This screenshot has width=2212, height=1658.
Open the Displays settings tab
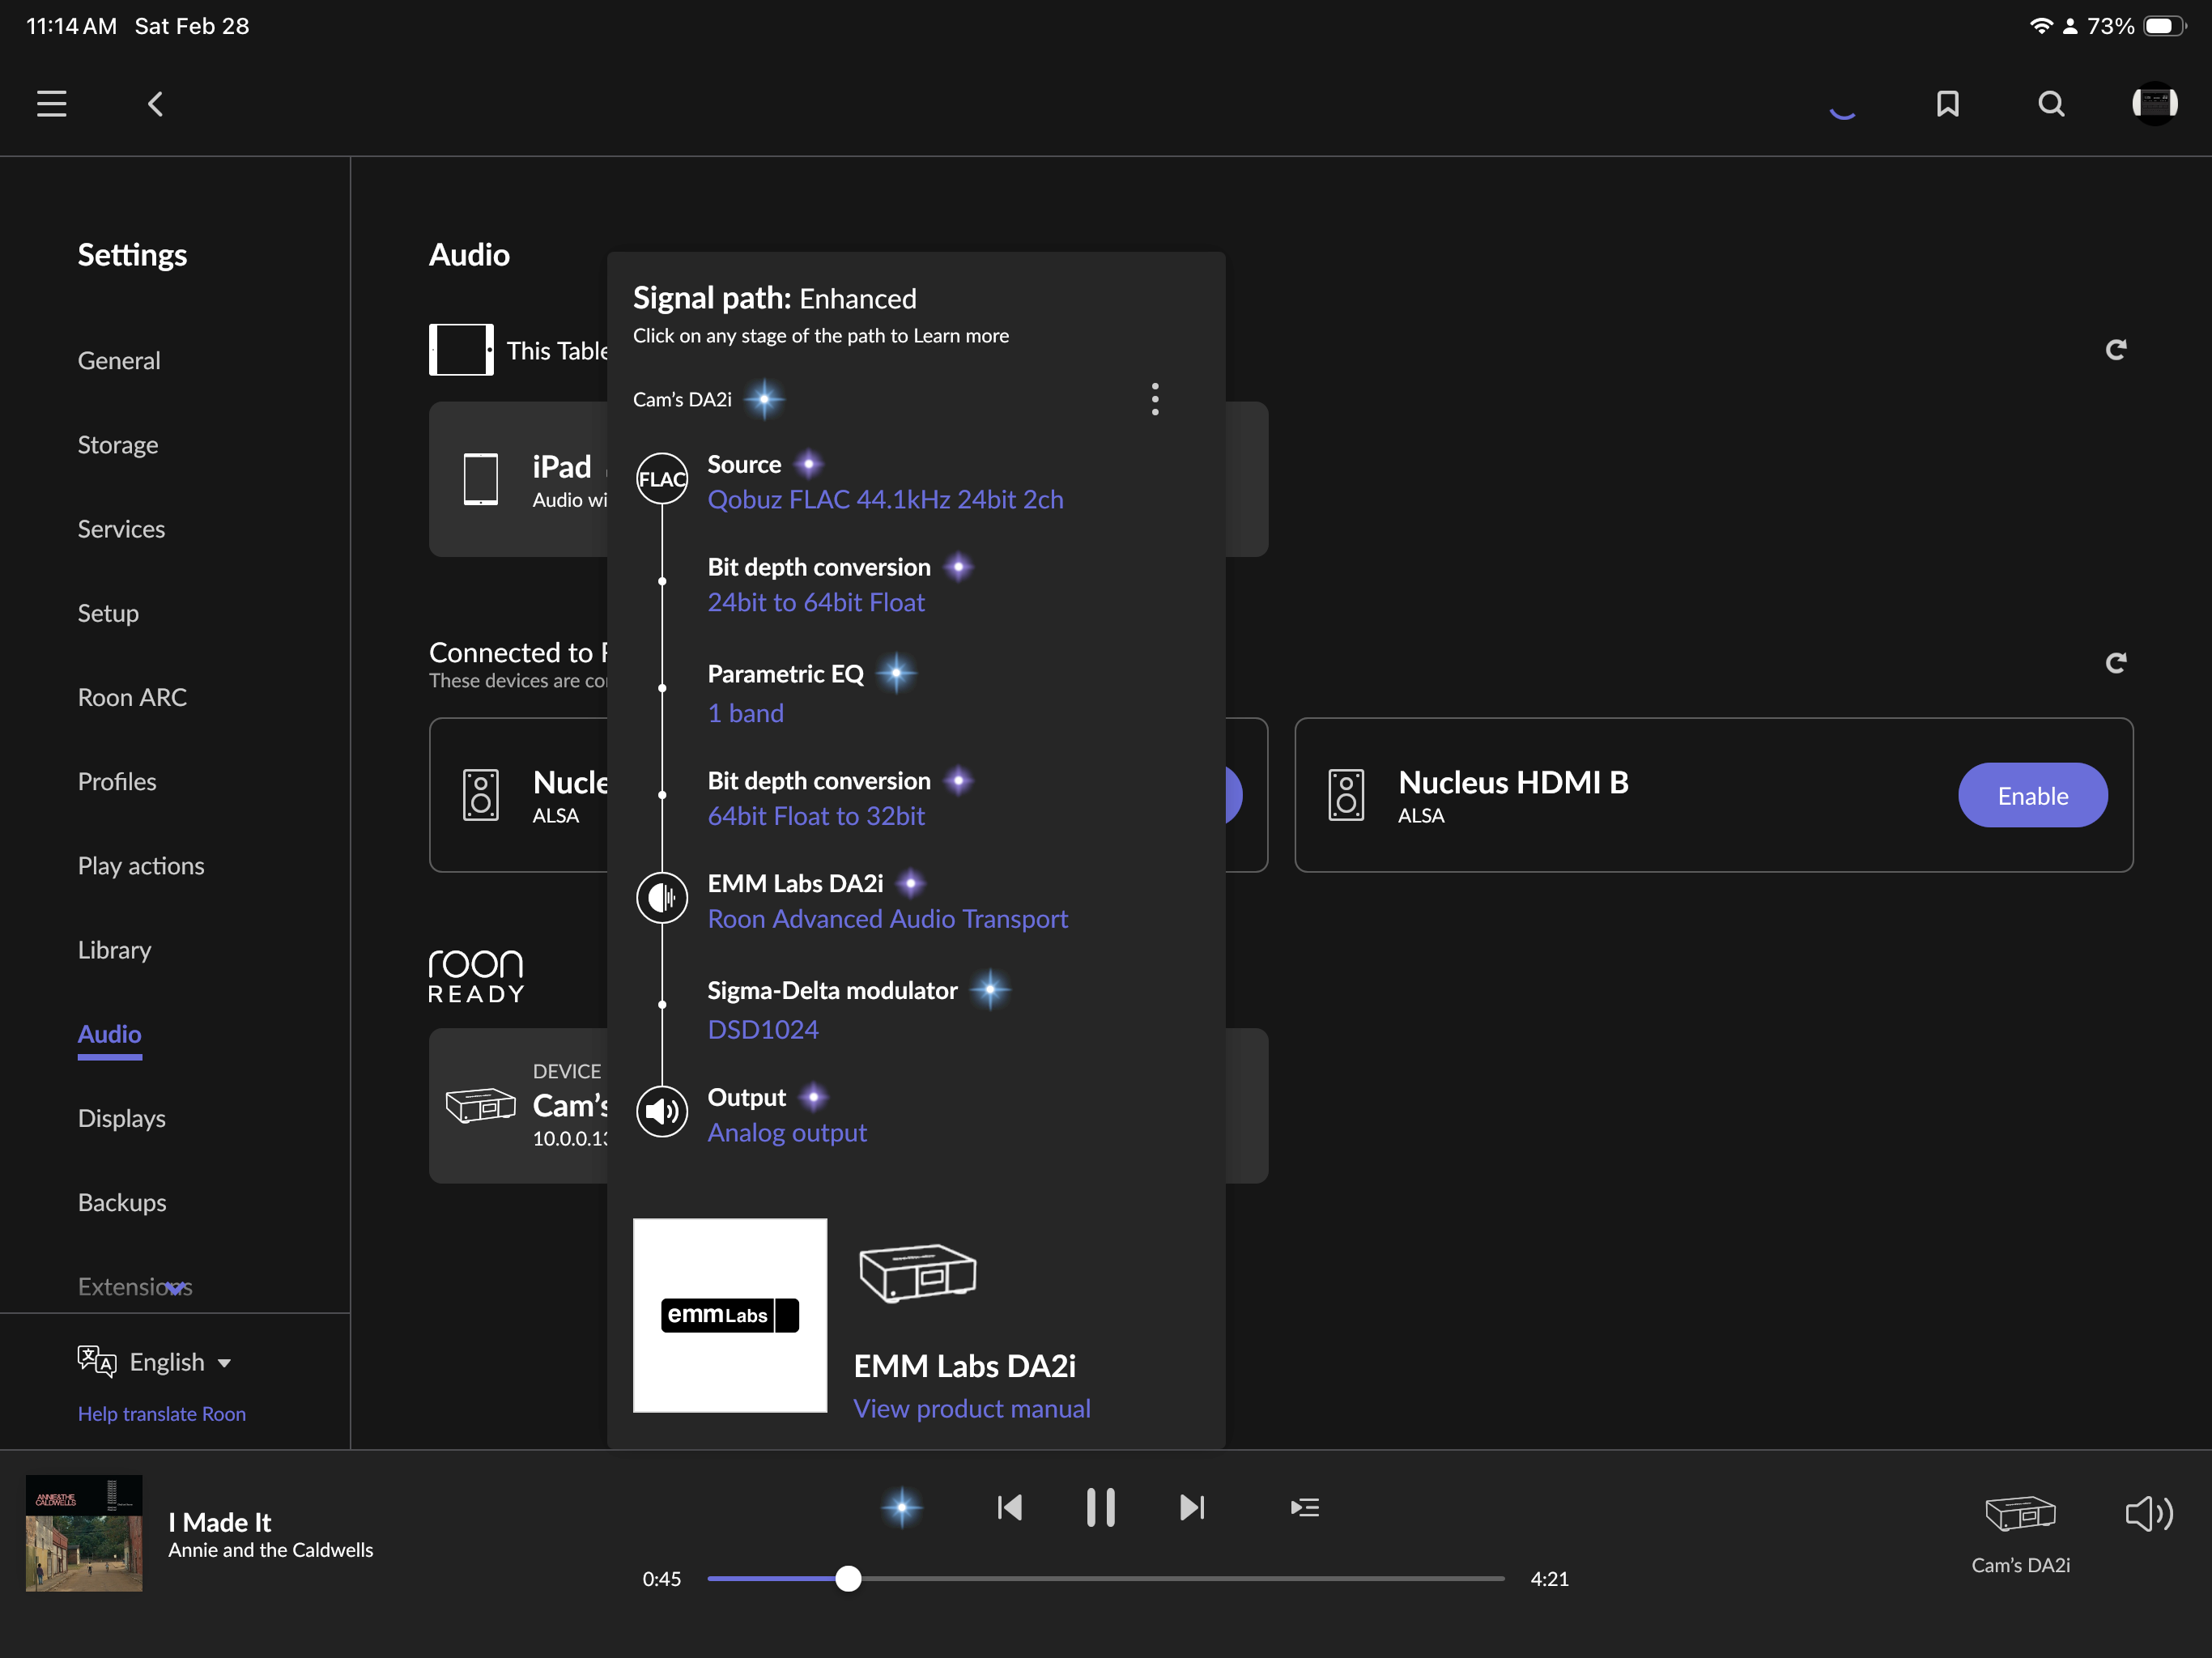[x=122, y=1118]
